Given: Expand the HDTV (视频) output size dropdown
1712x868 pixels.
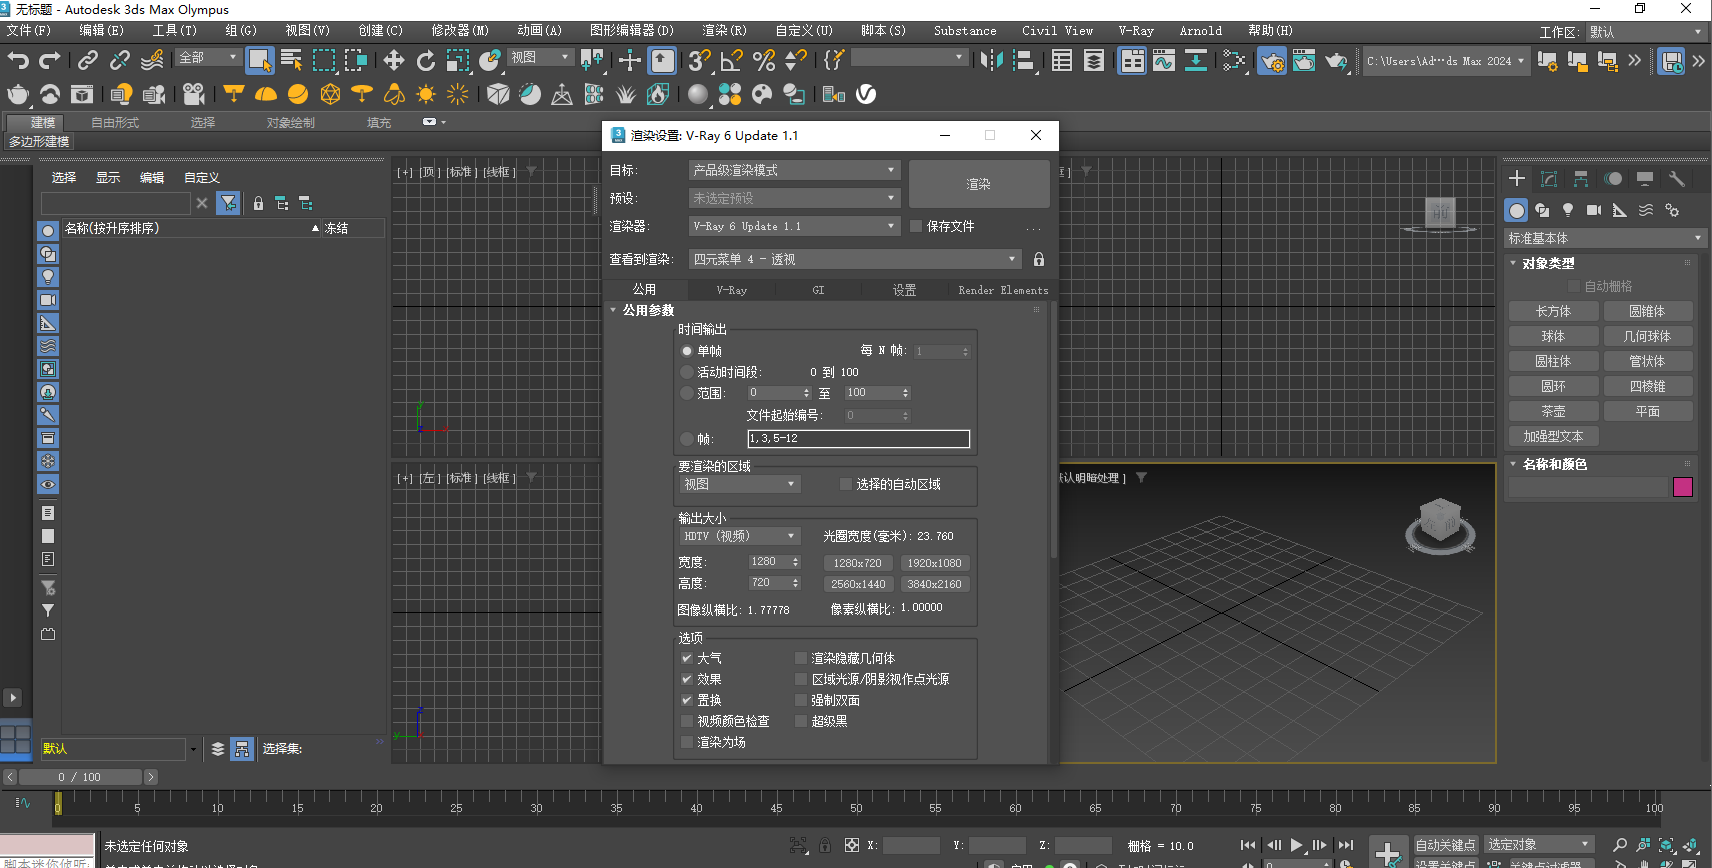Looking at the screenshot, I should (739, 536).
